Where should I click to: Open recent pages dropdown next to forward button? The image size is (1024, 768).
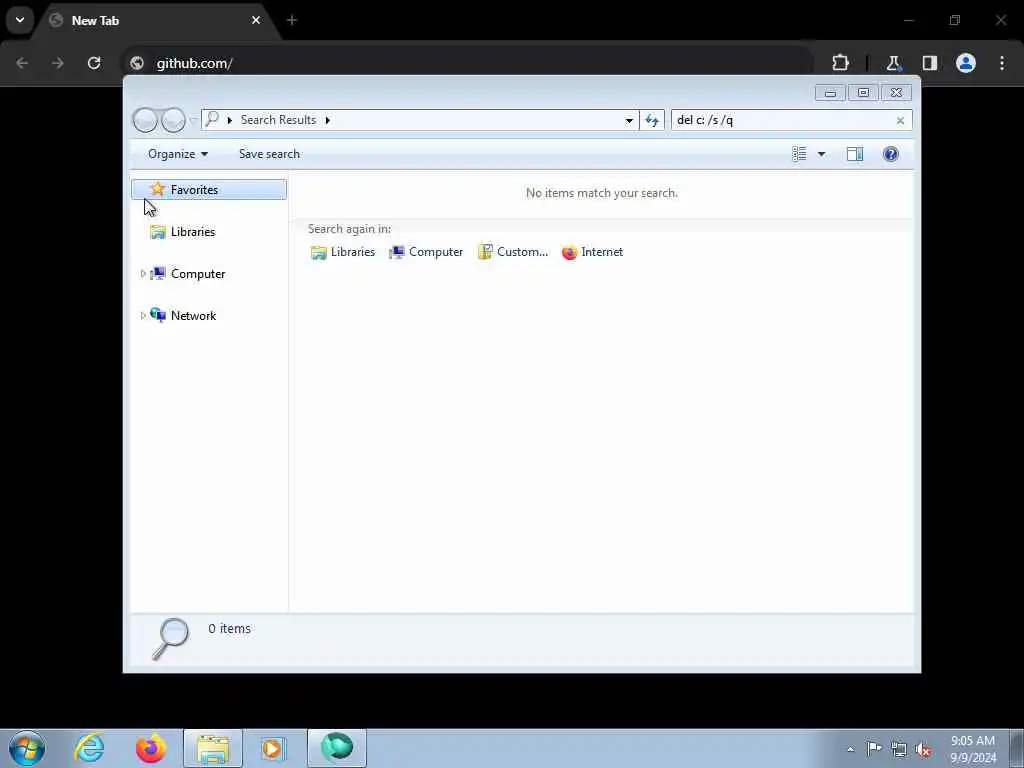tap(193, 120)
